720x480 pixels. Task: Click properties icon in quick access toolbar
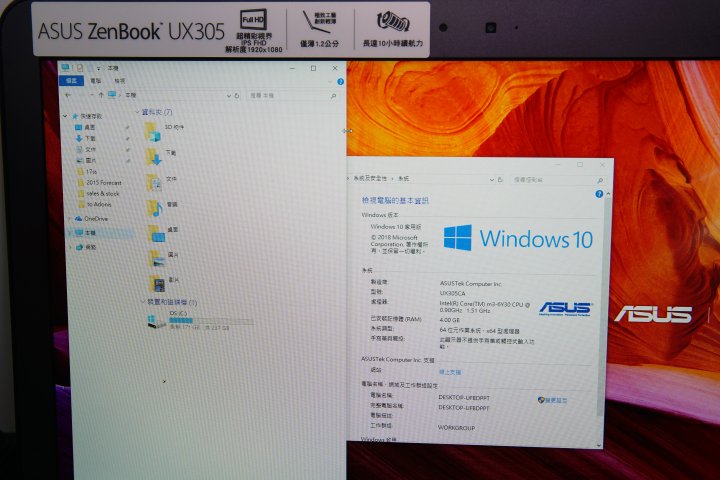[79, 68]
